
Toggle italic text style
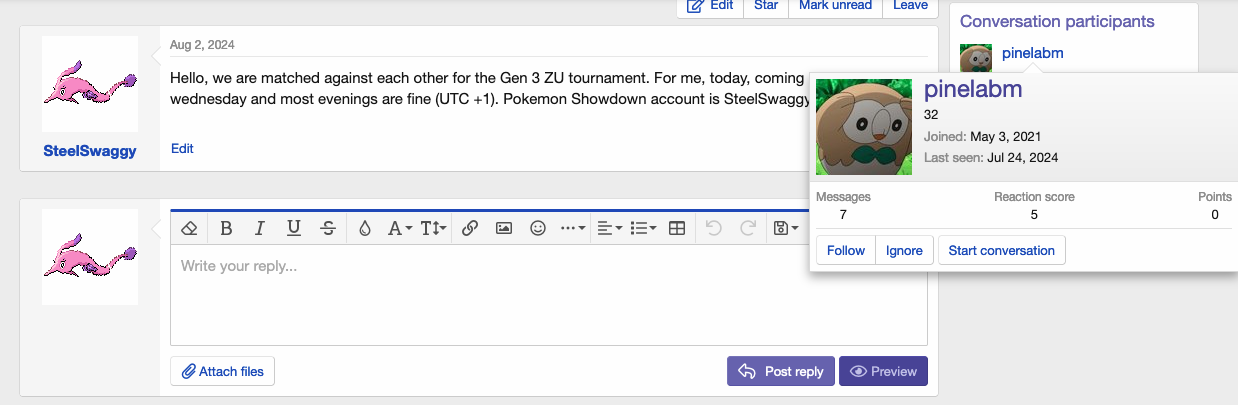tap(260, 228)
